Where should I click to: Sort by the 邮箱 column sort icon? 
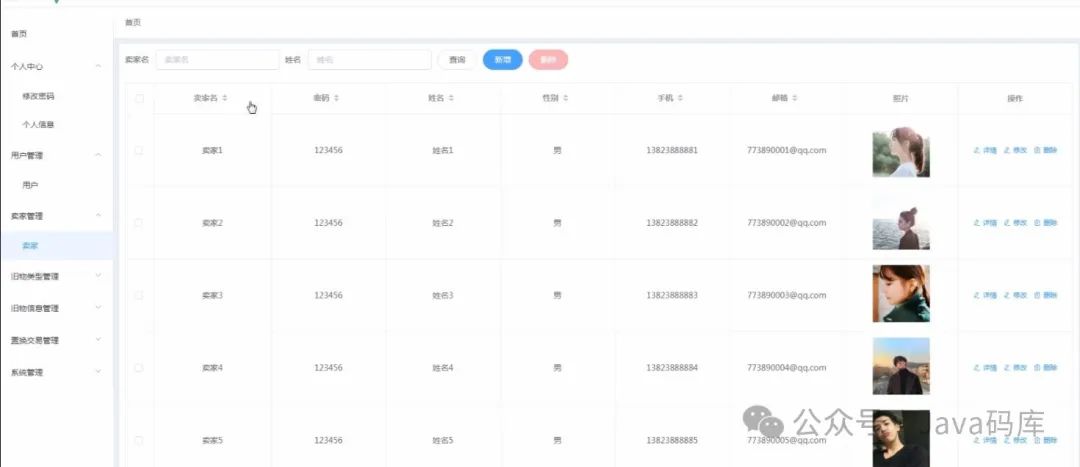click(x=794, y=98)
